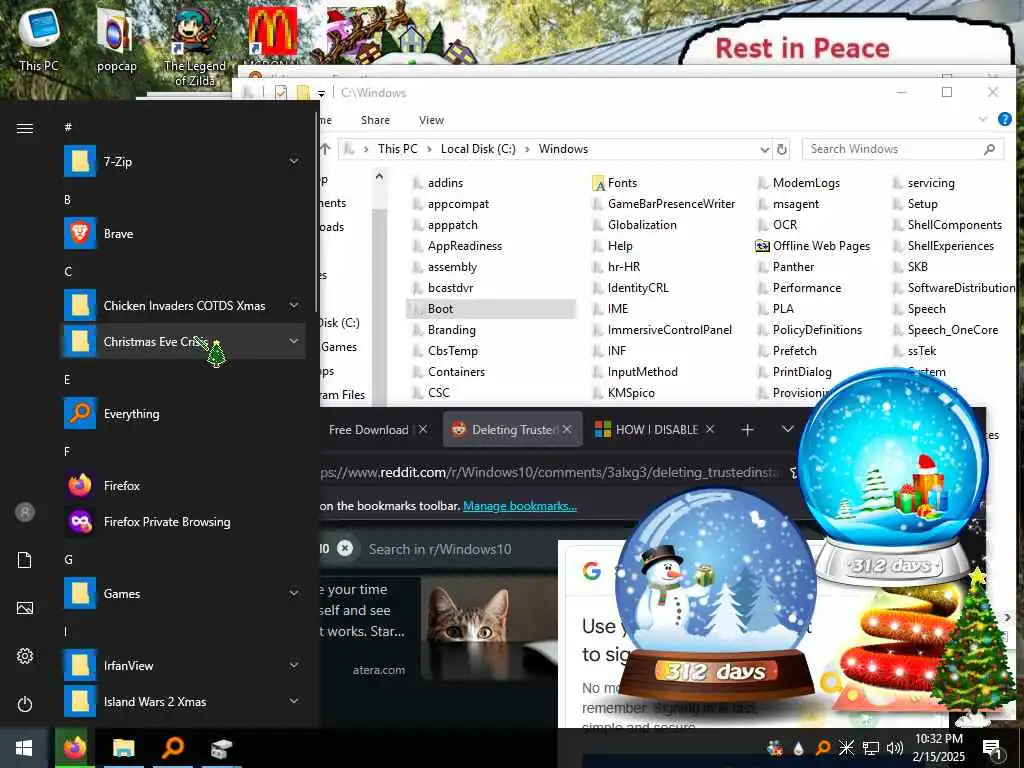Expand Island Wars 2 Xmas chevron
The height and width of the screenshot is (768, 1024).
coord(294,701)
